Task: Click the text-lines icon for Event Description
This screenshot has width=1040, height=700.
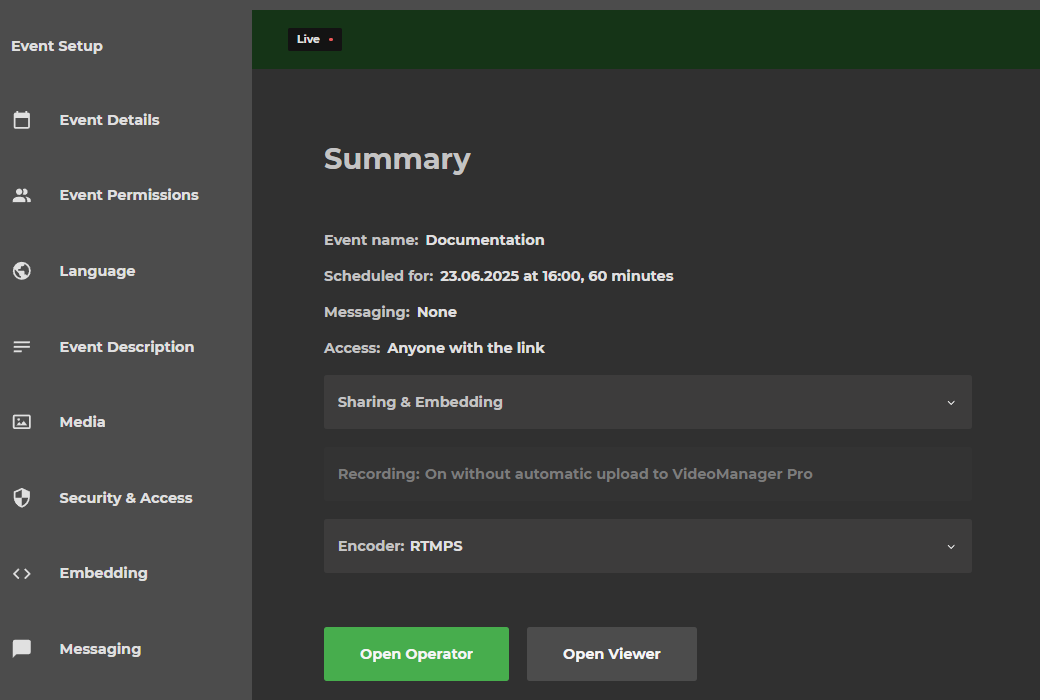Action: 22,346
